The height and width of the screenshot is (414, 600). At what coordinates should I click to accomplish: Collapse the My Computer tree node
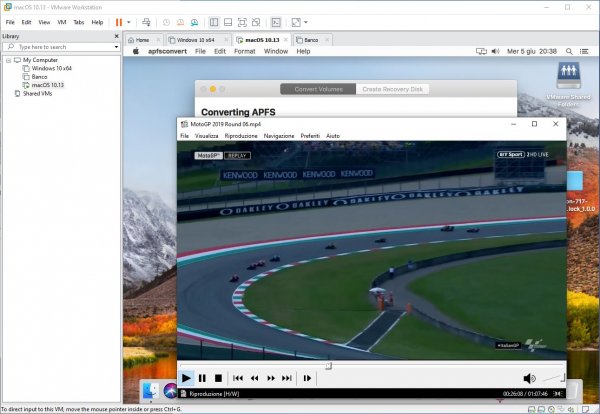[x=7, y=60]
